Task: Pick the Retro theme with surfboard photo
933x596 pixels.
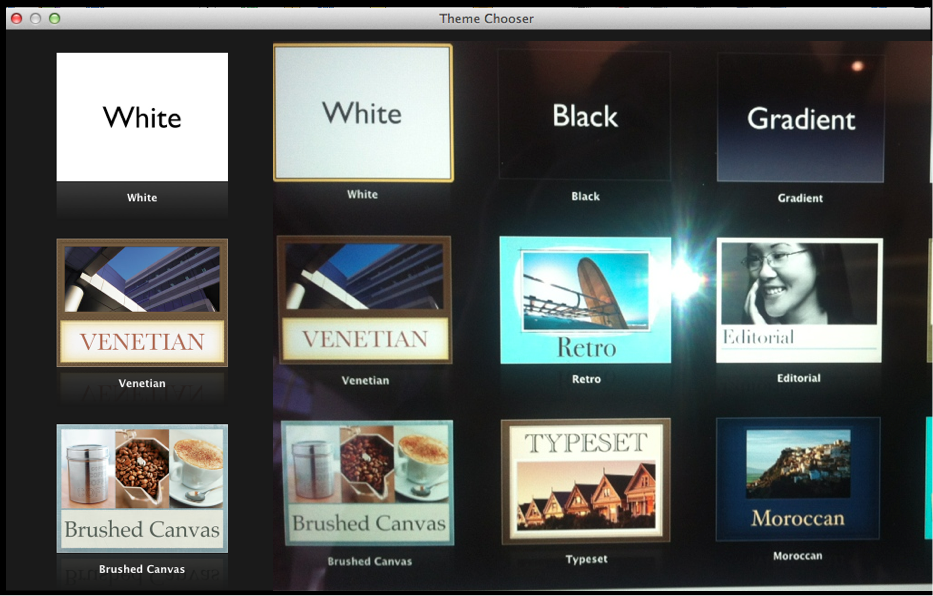Action: point(585,300)
